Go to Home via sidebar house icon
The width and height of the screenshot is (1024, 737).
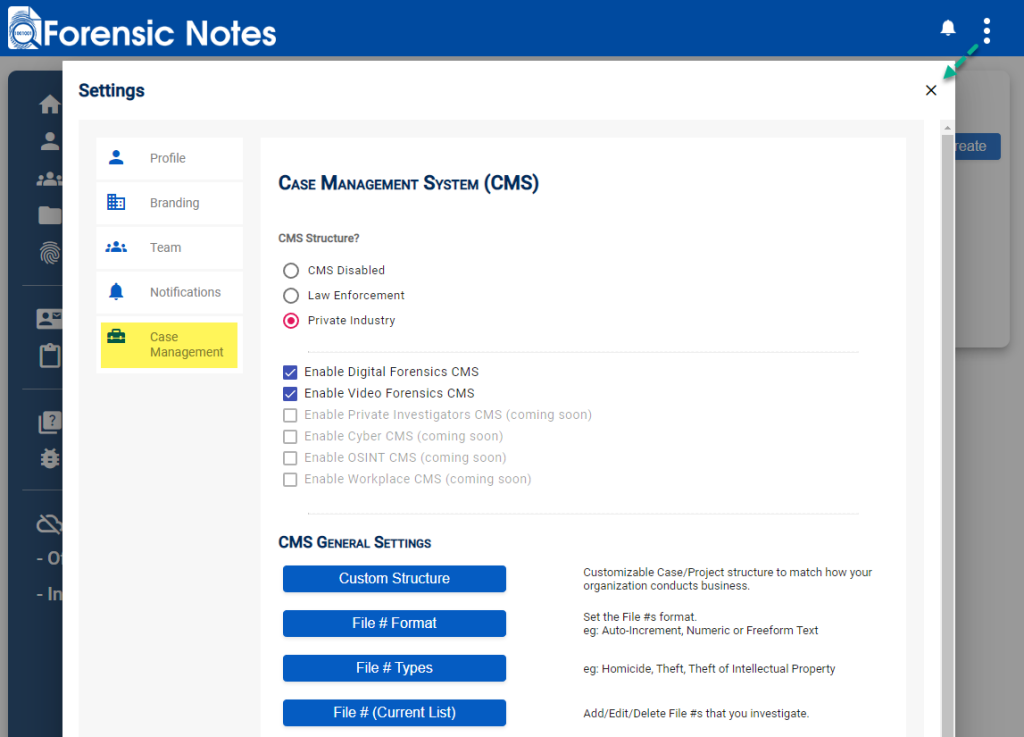coord(50,104)
